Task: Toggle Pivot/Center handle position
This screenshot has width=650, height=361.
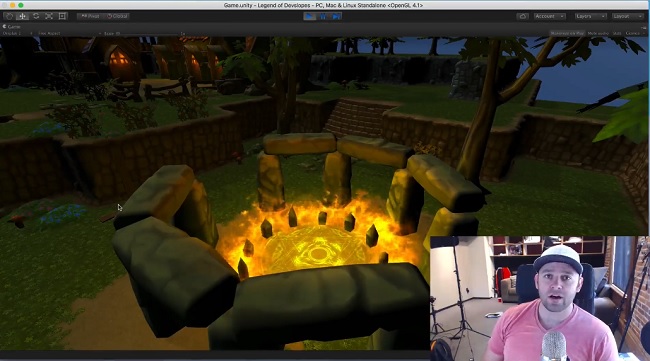Action: point(90,16)
